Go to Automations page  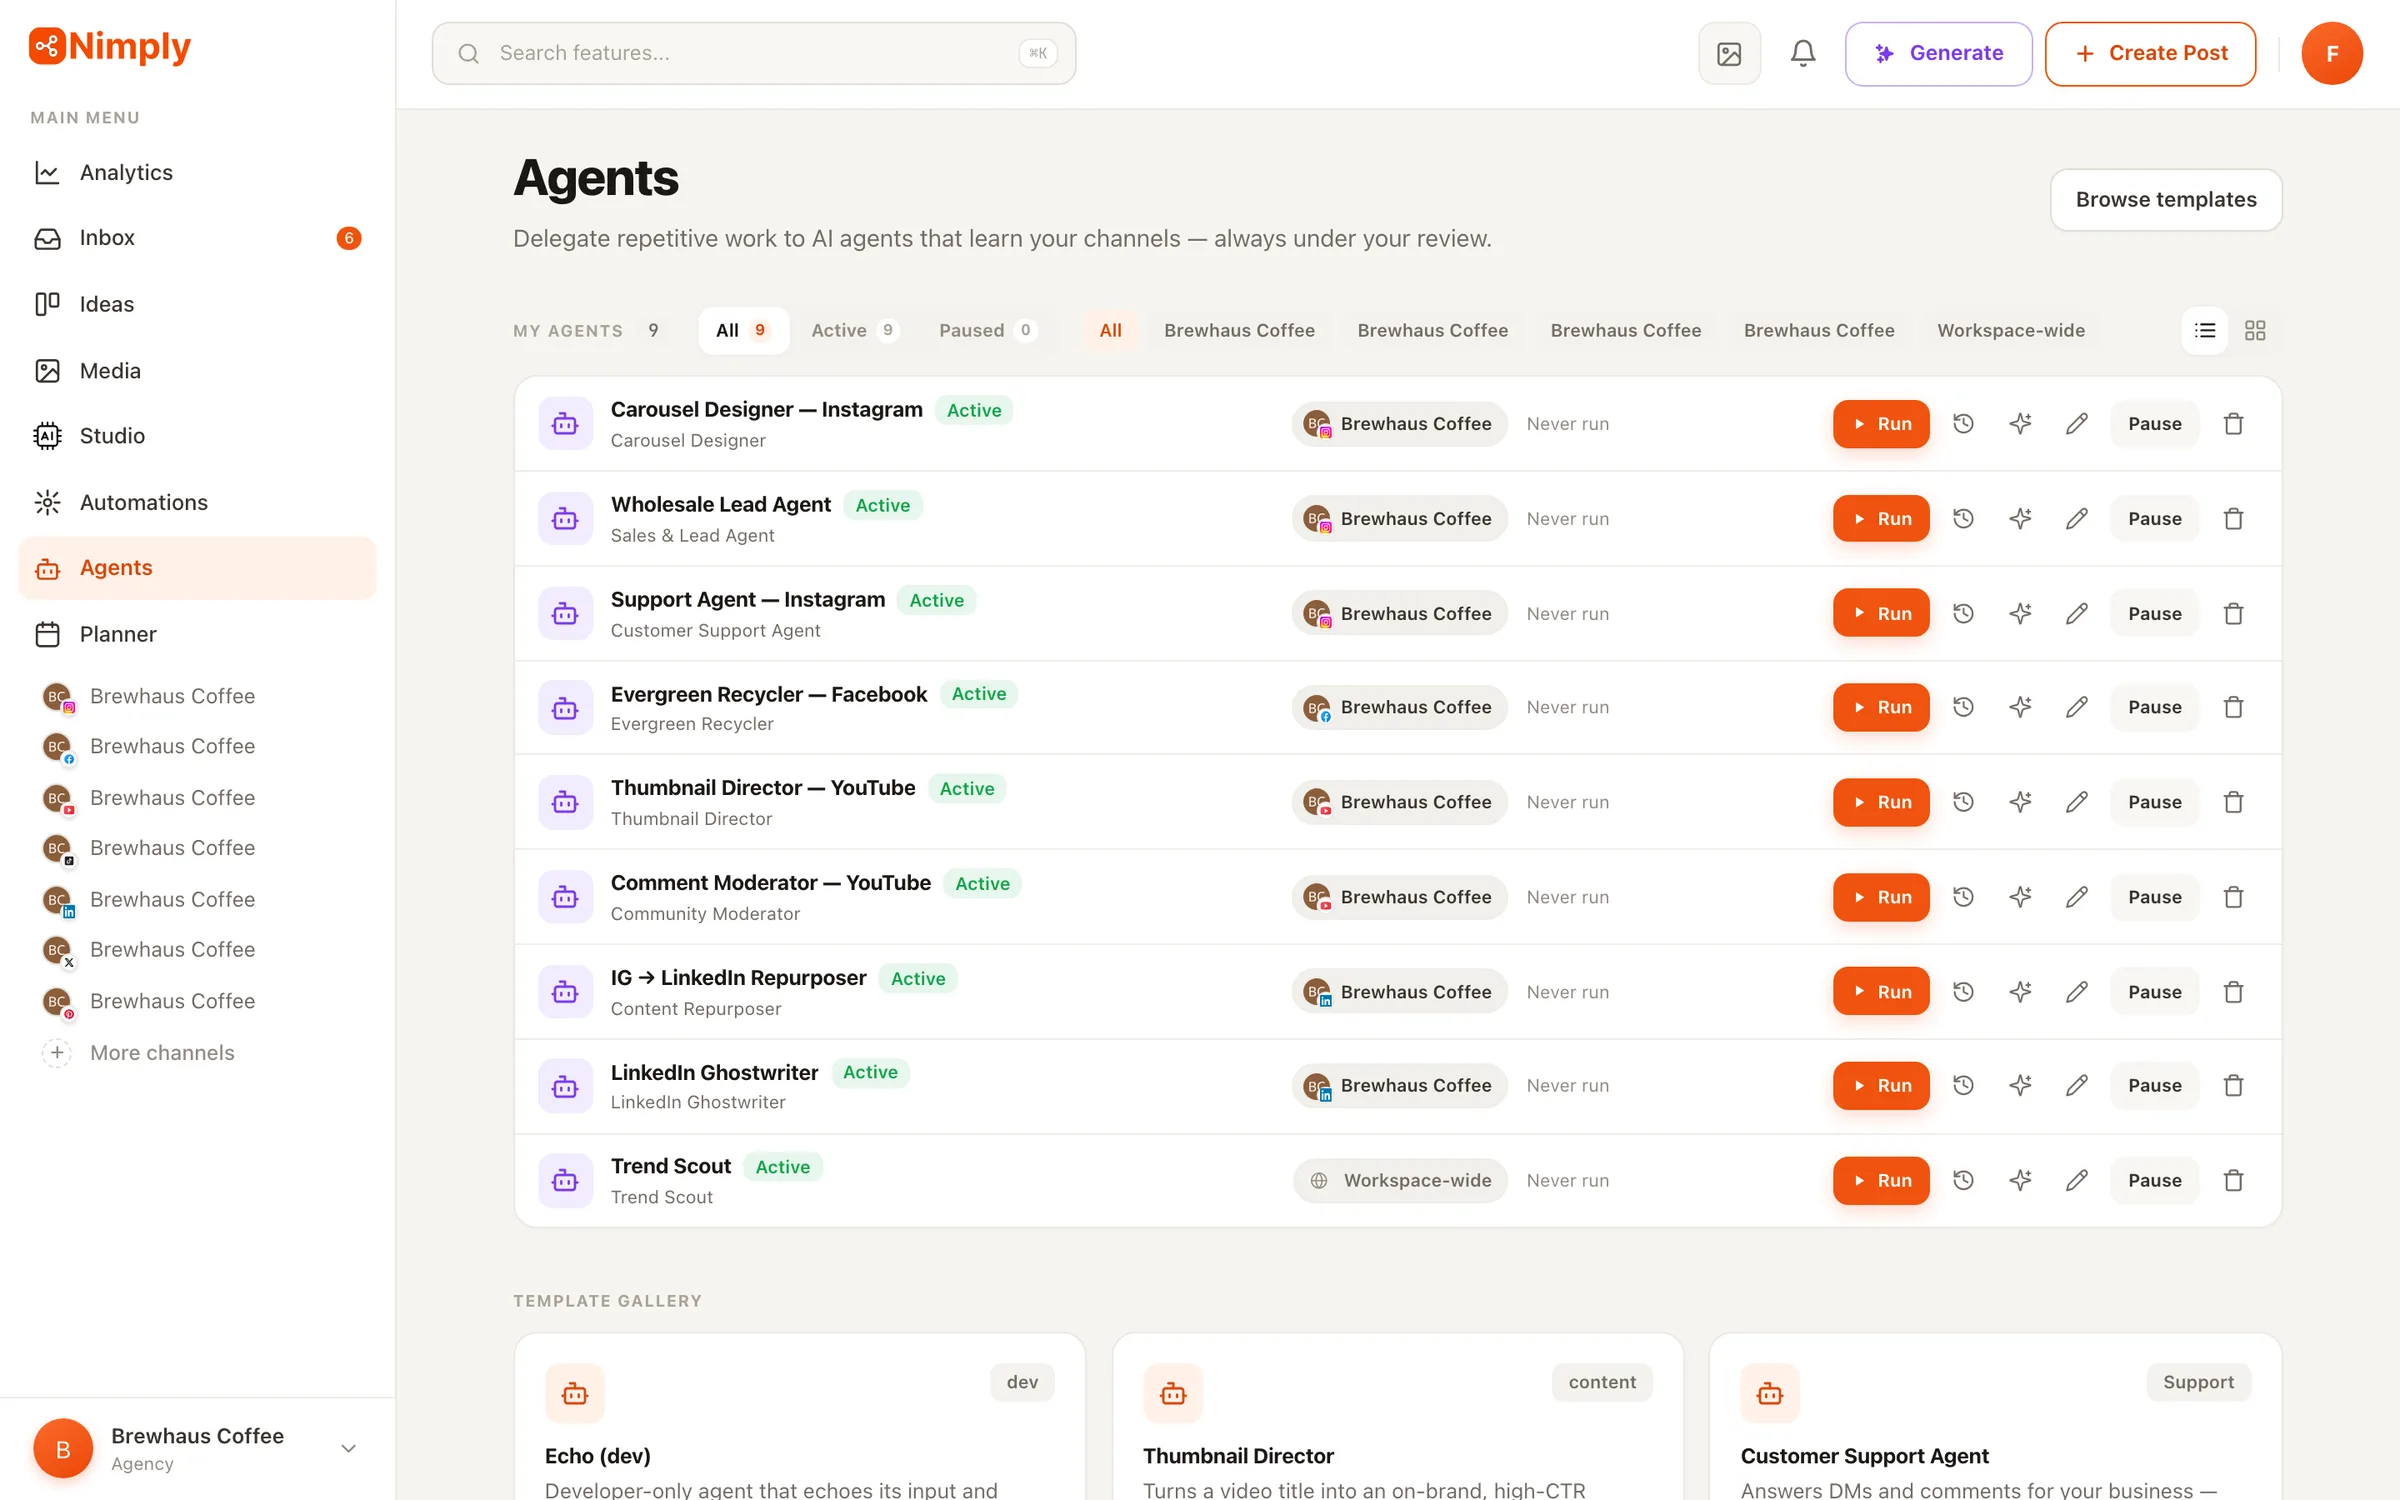coord(197,502)
